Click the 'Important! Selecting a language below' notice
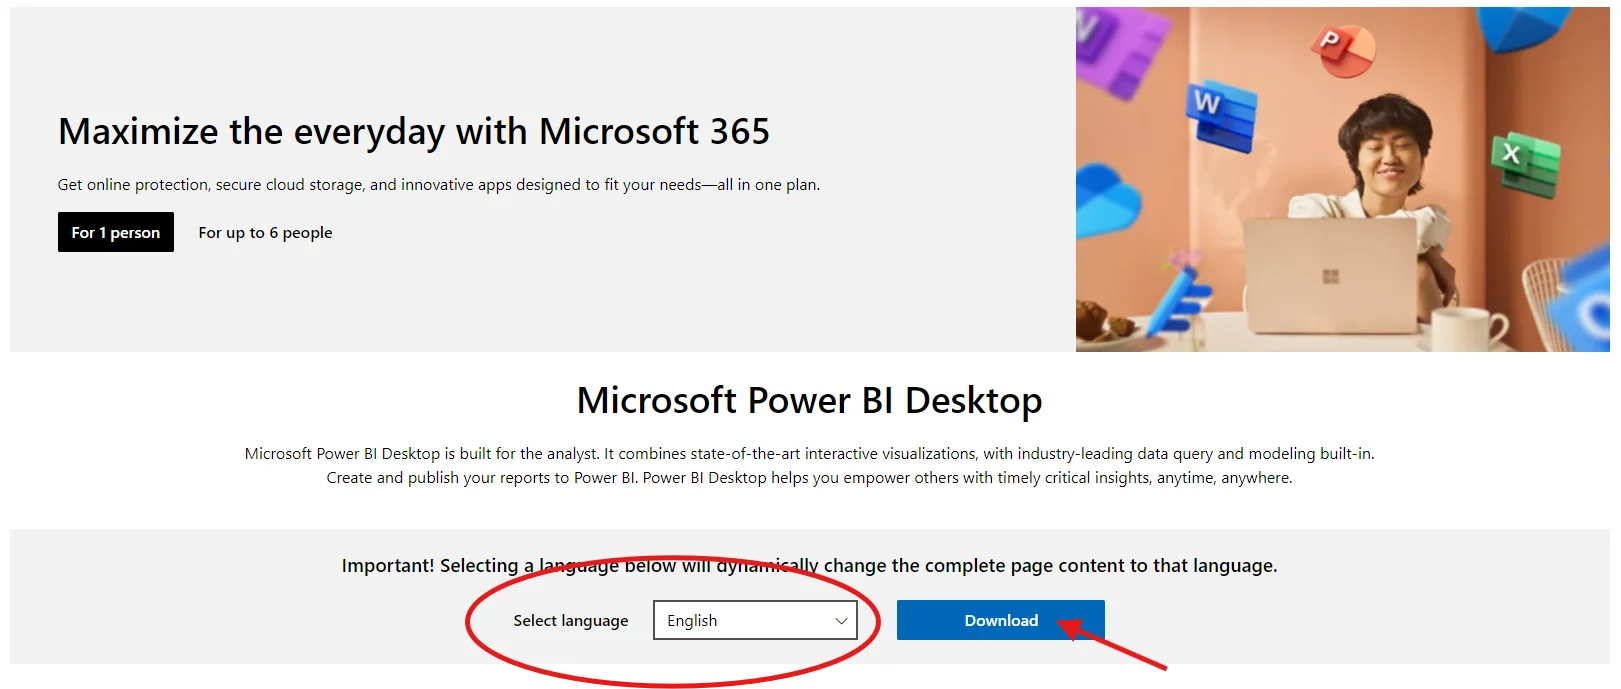This screenshot has height=689, width=1621. coord(810,566)
